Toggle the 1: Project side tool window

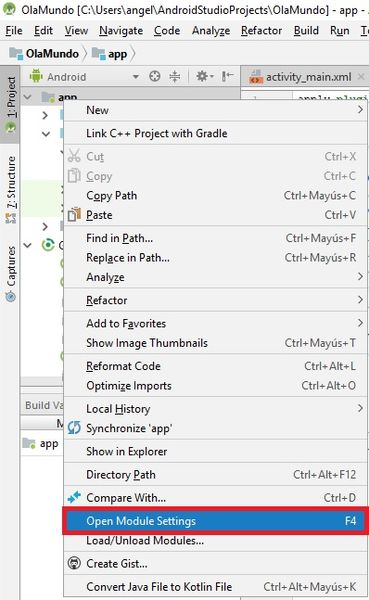click(11, 104)
